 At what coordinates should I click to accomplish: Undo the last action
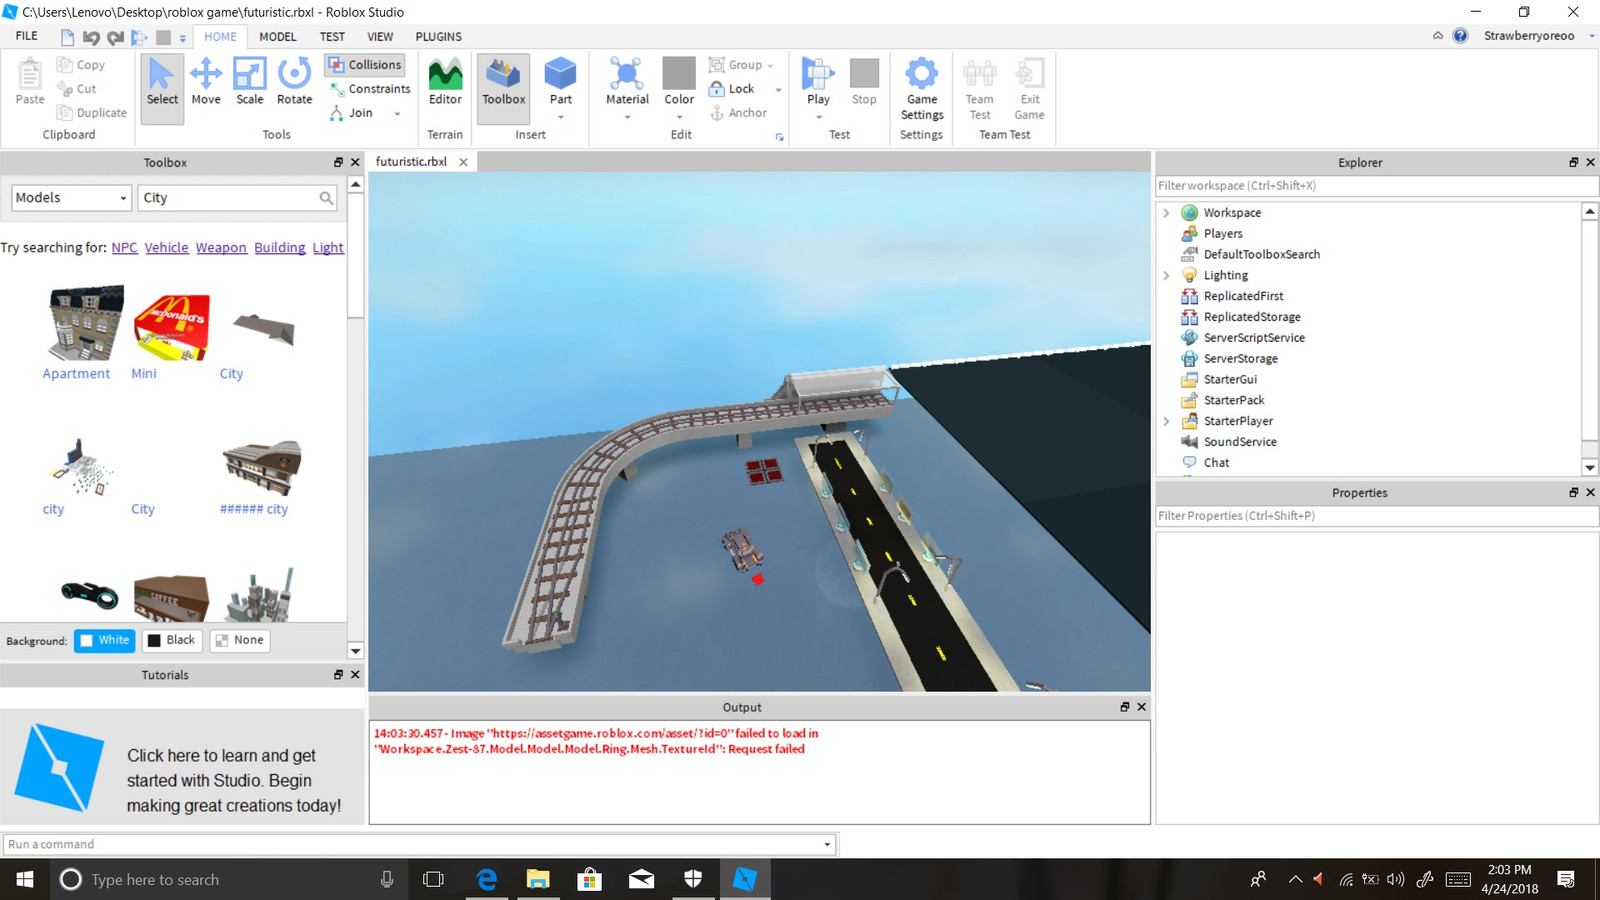point(91,37)
